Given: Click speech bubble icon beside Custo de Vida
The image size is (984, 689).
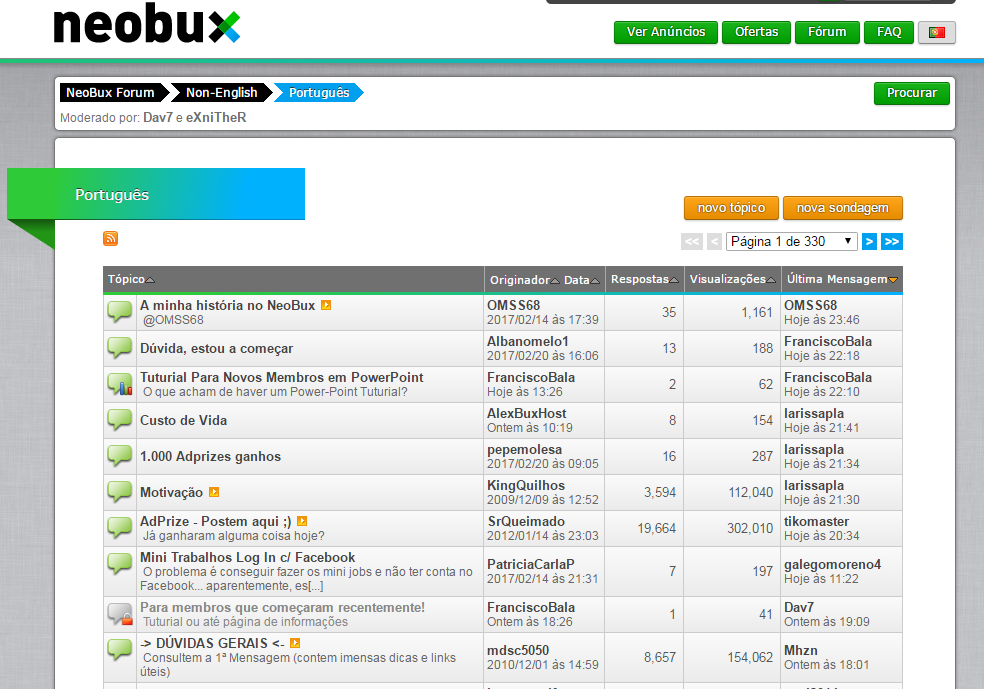Looking at the screenshot, I should point(119,420).
